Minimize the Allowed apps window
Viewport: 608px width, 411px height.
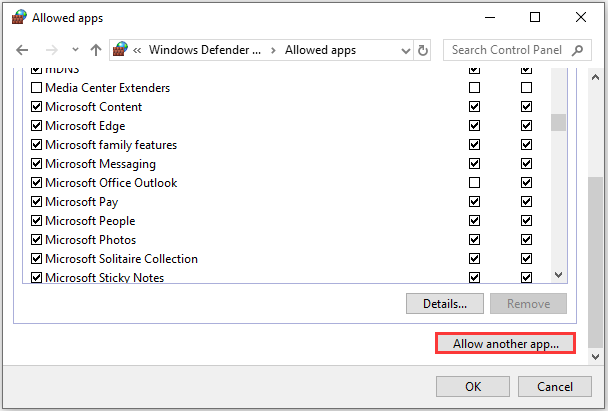490,17
